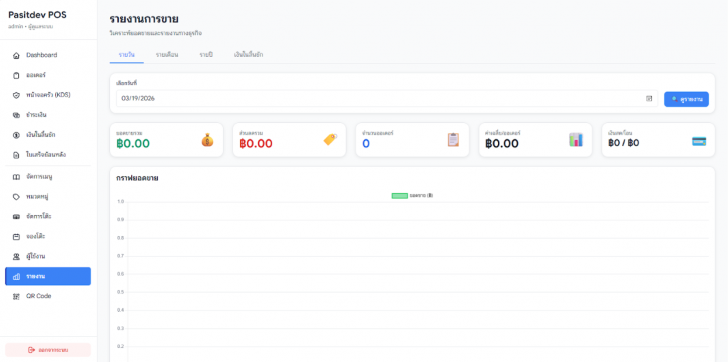
Task: Click the red ฿0.00 discount value
Action: pos(256,143)
